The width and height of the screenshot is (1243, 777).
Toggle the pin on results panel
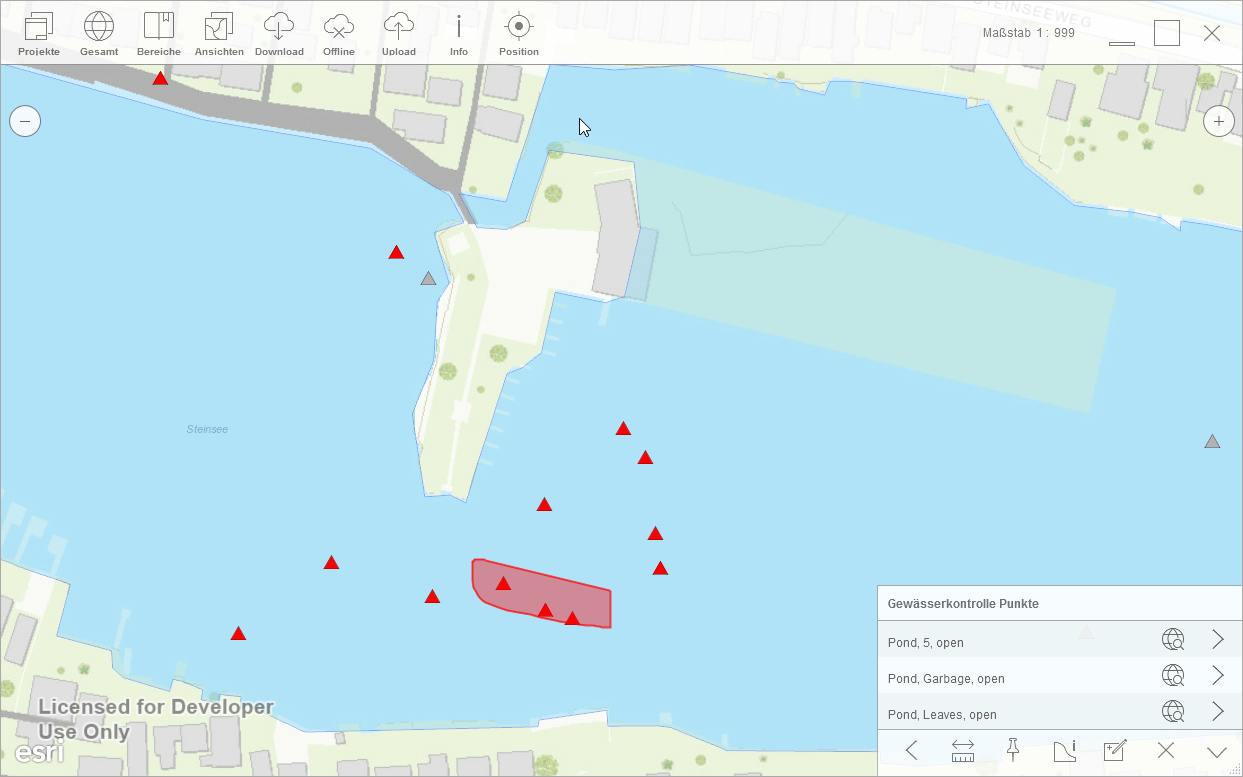pyautogui.click(x=1012, y=750)
